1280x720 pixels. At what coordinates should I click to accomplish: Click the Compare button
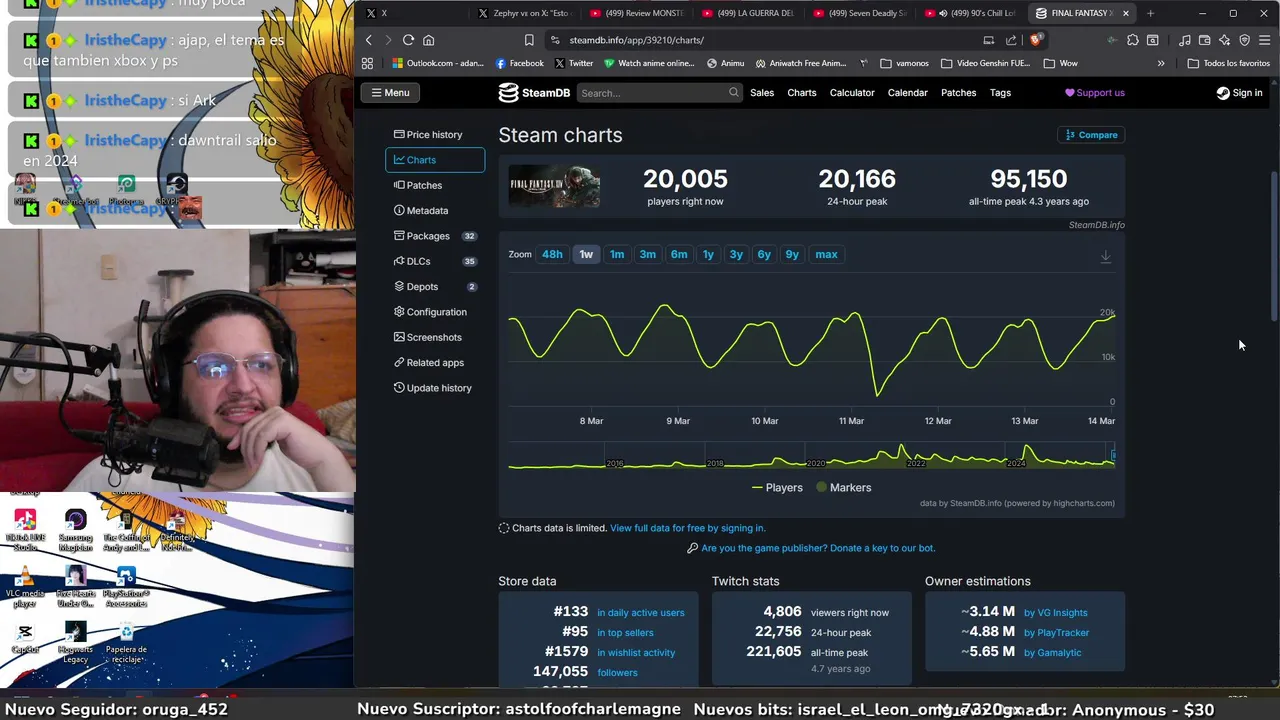pyautogui.click(x=1091, y=135)
